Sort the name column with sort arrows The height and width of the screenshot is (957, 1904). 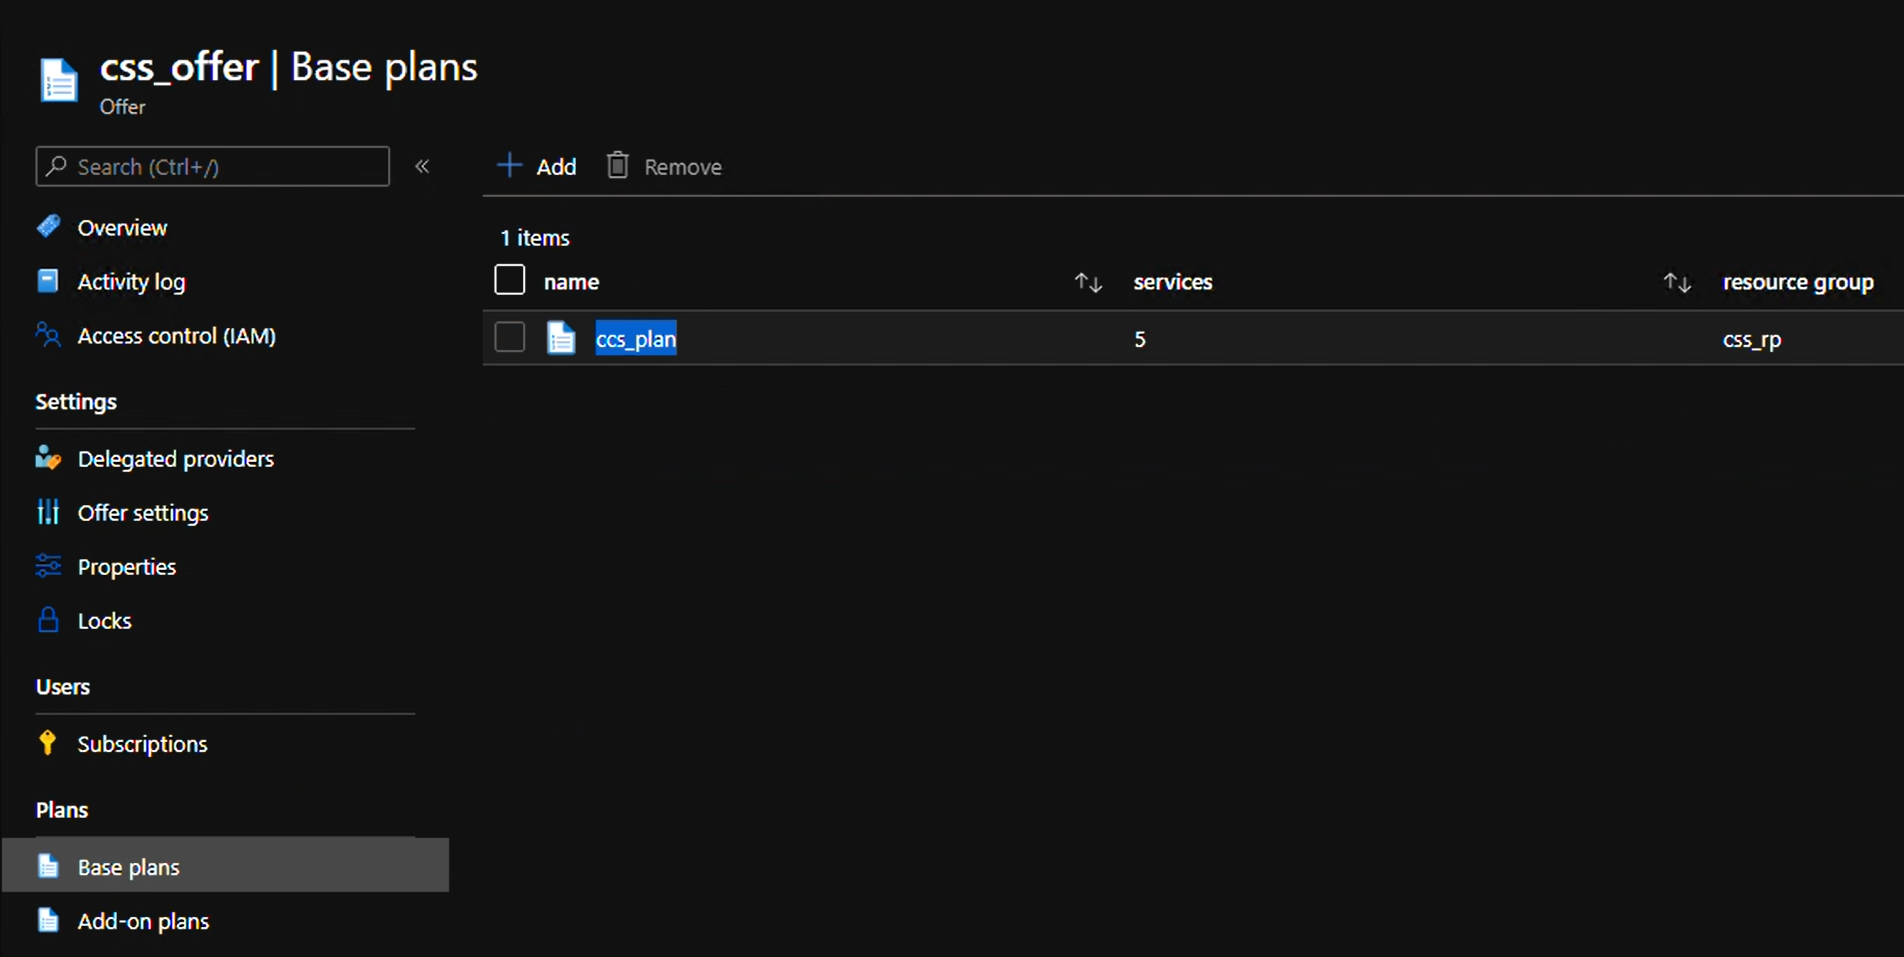pos(1088,282)
